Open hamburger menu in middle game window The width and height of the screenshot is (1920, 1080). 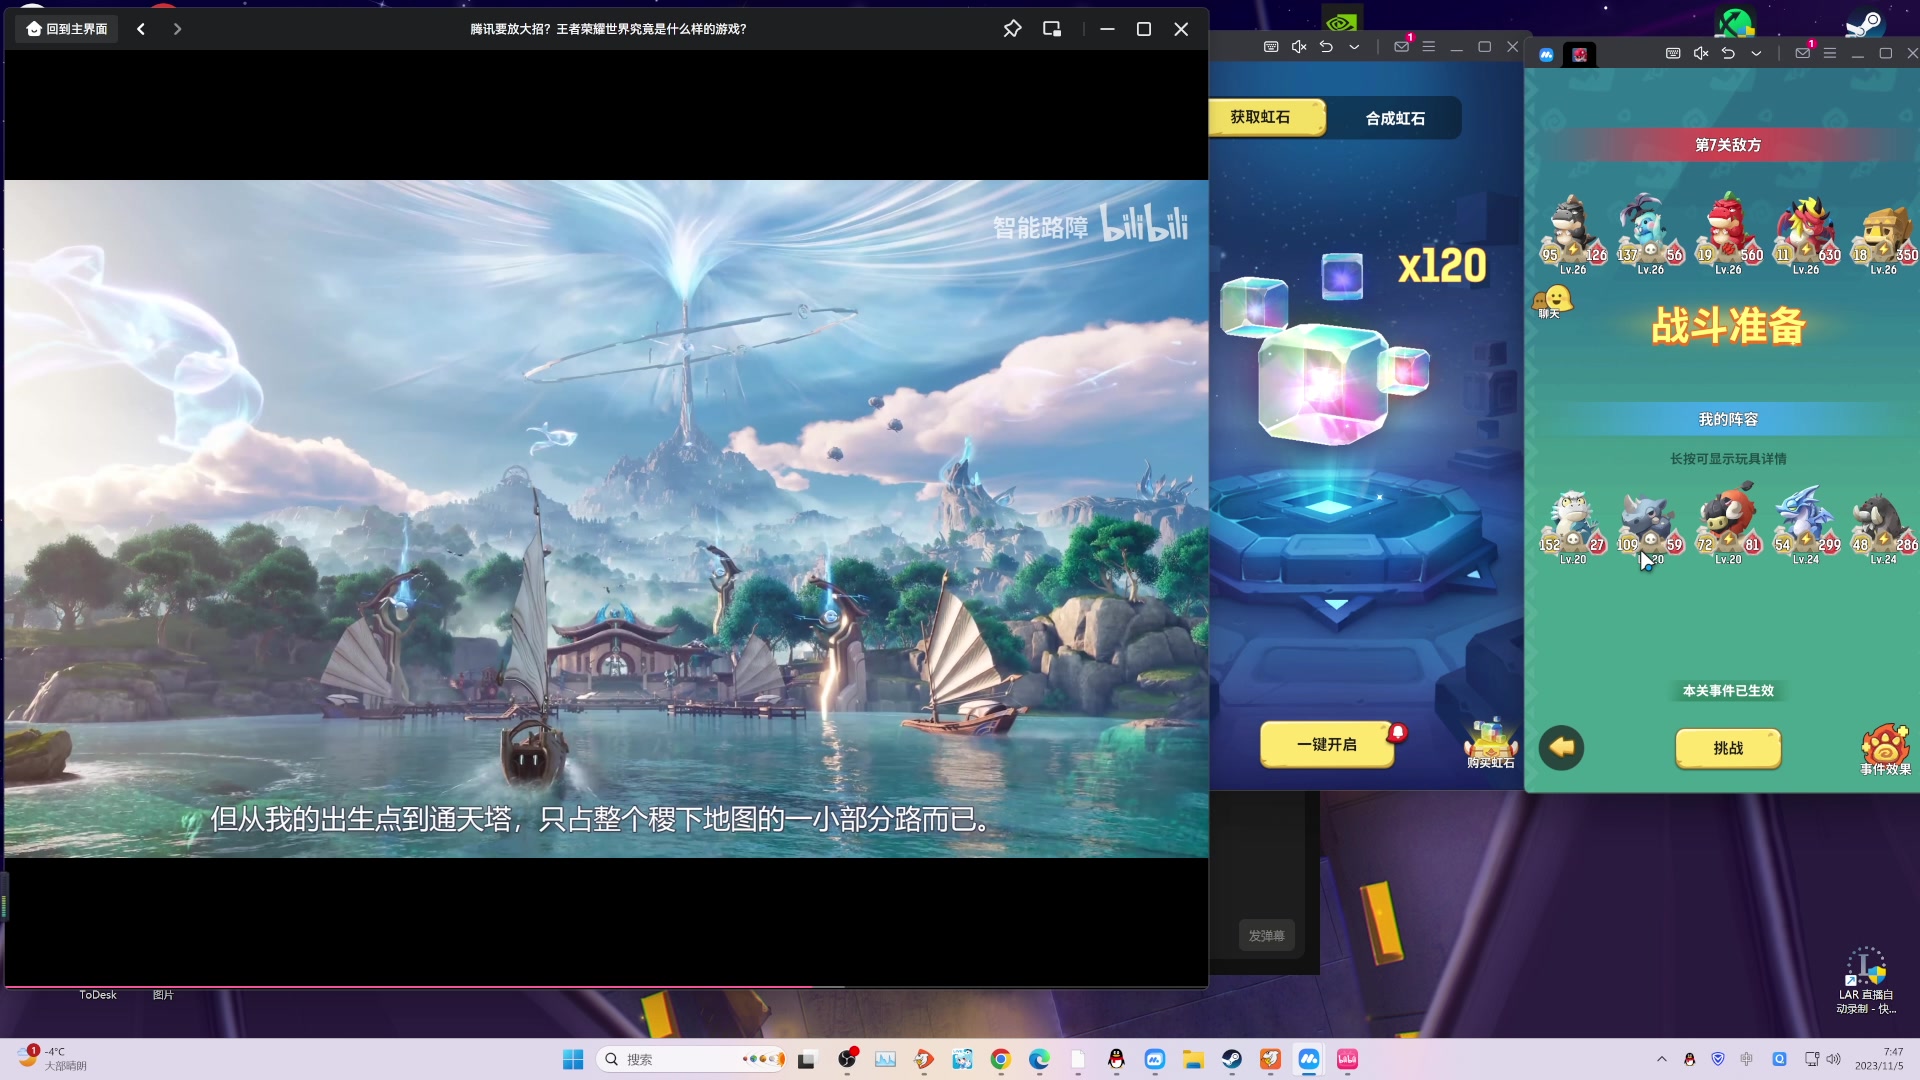tap(1429, 47)
